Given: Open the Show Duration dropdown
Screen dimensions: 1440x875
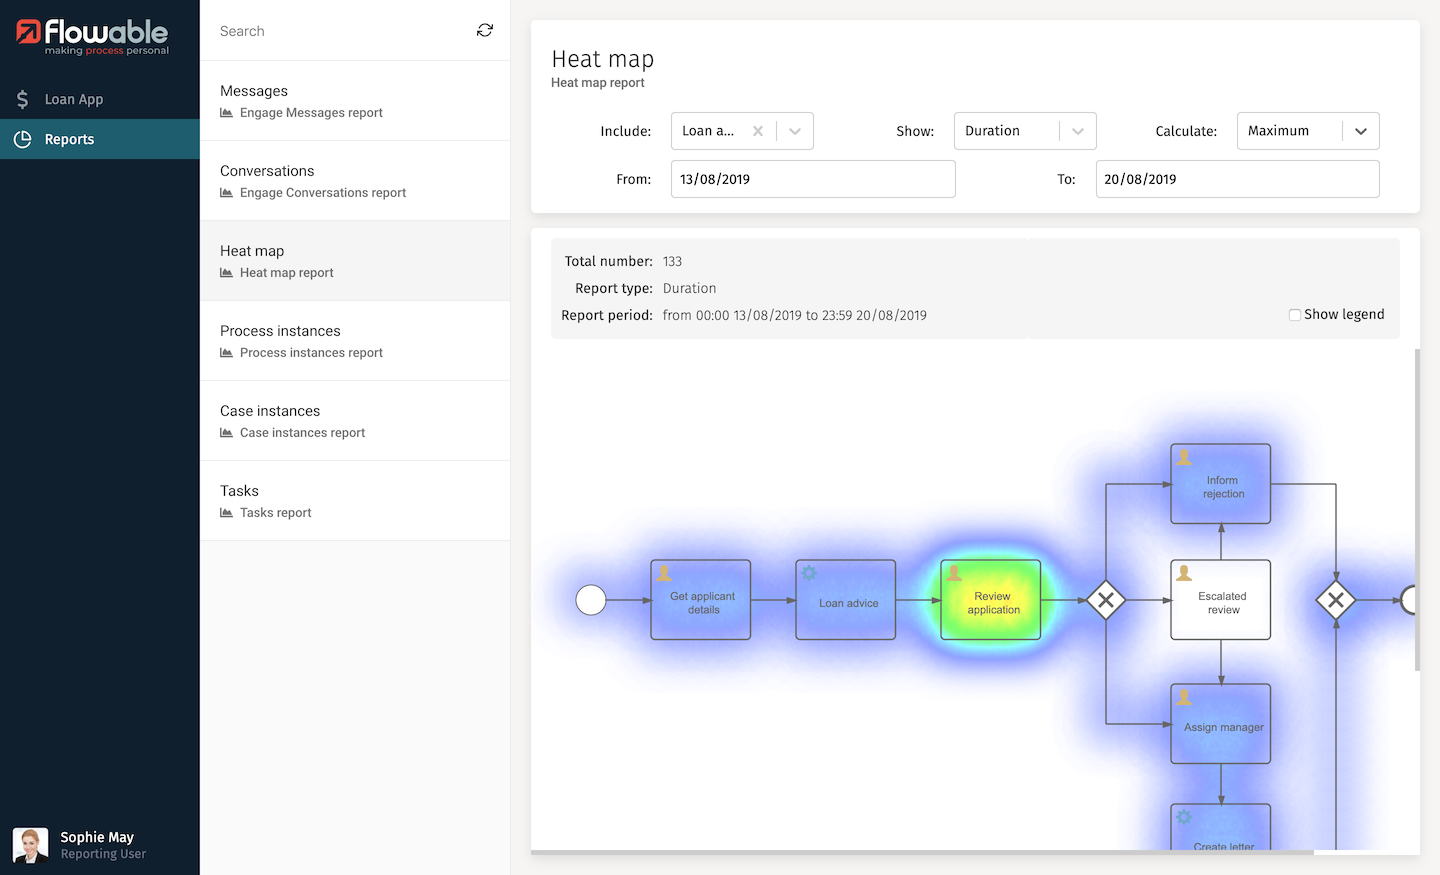Looking at the screenshot, I should tap(1024, 131).
